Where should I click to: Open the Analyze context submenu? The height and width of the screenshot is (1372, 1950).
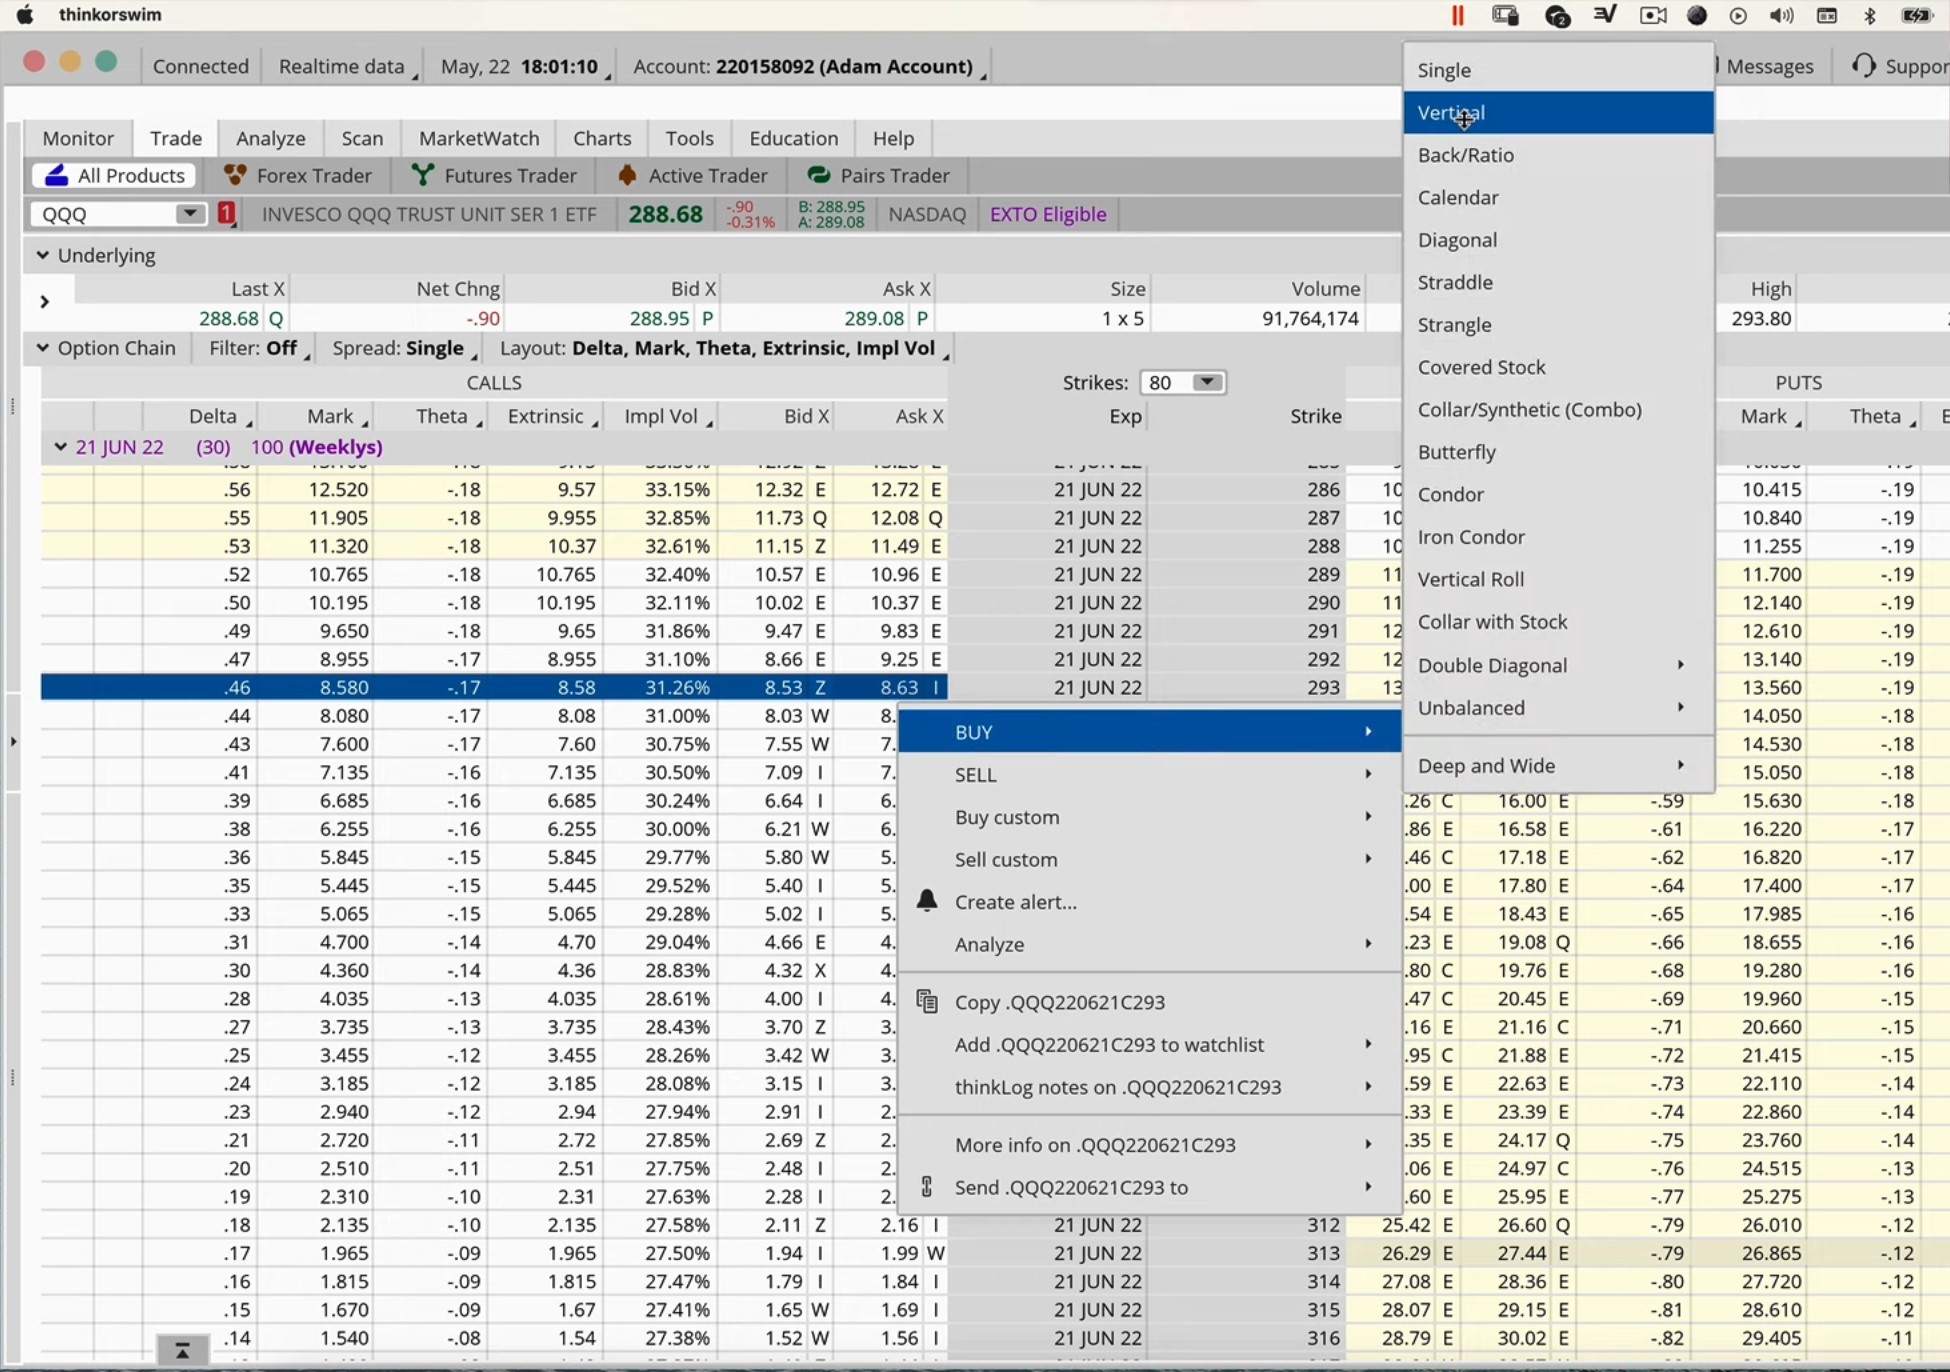1150,944
